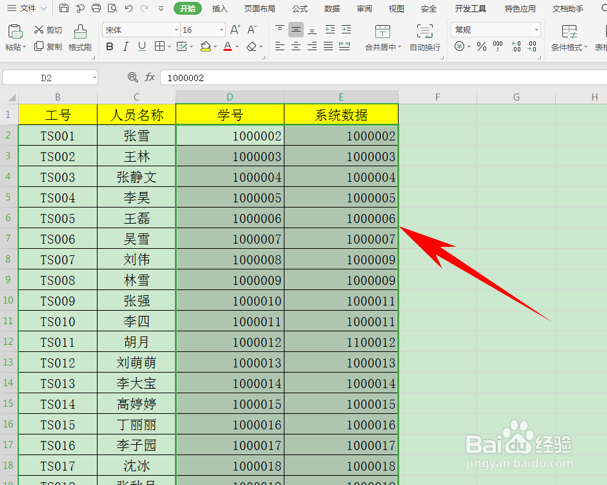Screen dimensions: 607x485
Task: Select column F header
Action: coord(437,97)
